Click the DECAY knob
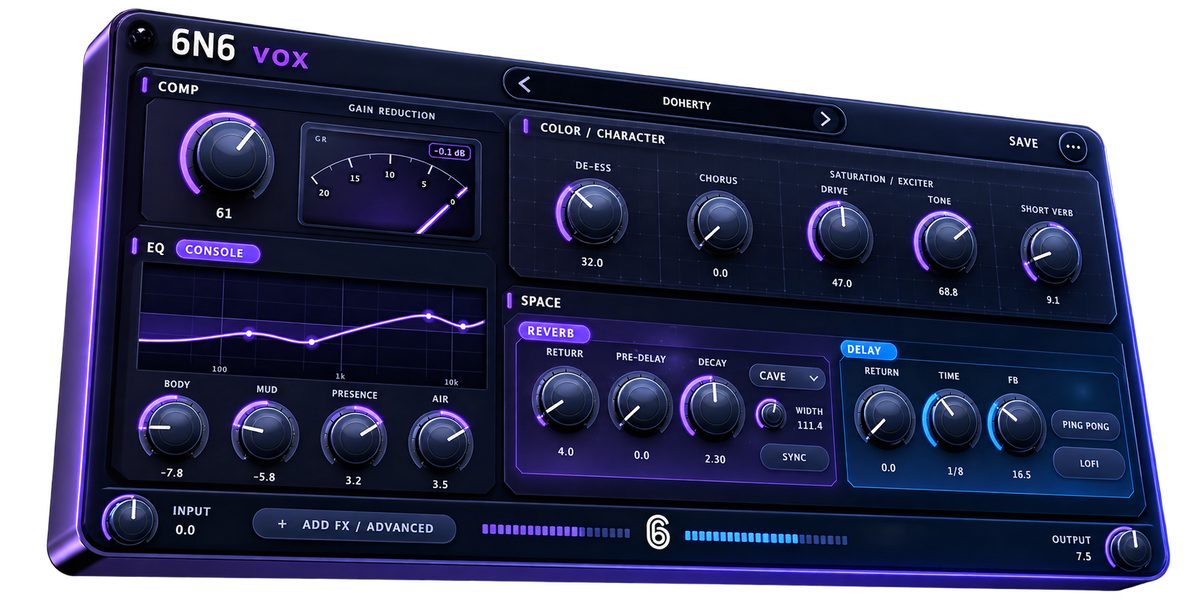 (714, 408)
